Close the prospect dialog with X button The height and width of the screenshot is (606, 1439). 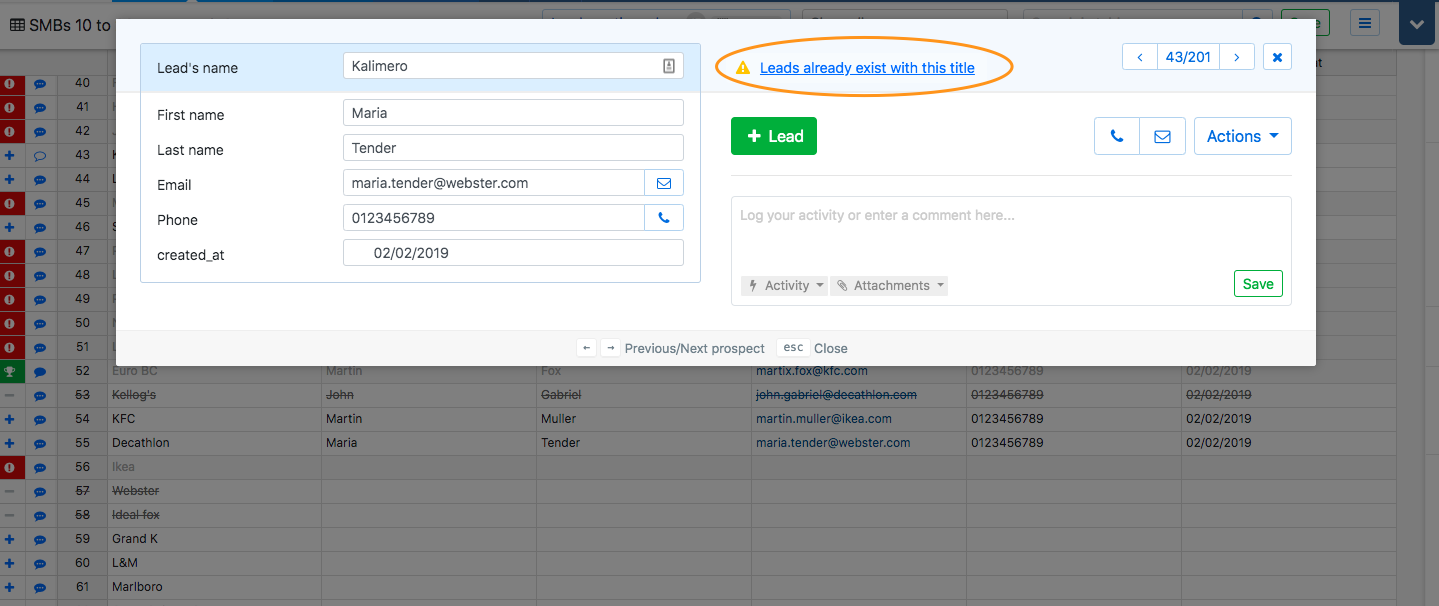(1277, 57)
